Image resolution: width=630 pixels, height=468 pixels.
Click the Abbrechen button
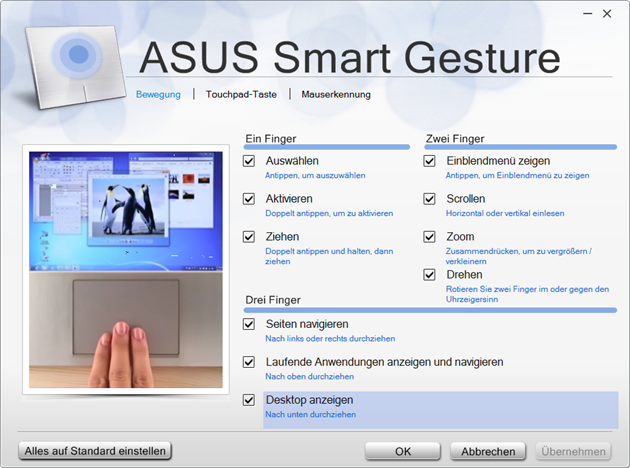(x=488, y=451)
